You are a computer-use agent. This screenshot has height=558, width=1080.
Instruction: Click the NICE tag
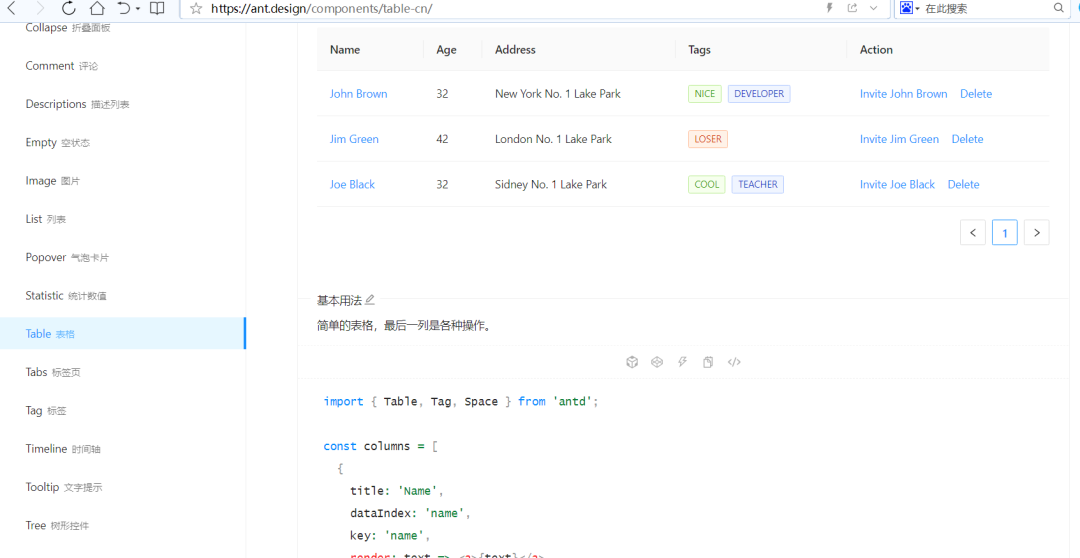click(x=705, y=94)
